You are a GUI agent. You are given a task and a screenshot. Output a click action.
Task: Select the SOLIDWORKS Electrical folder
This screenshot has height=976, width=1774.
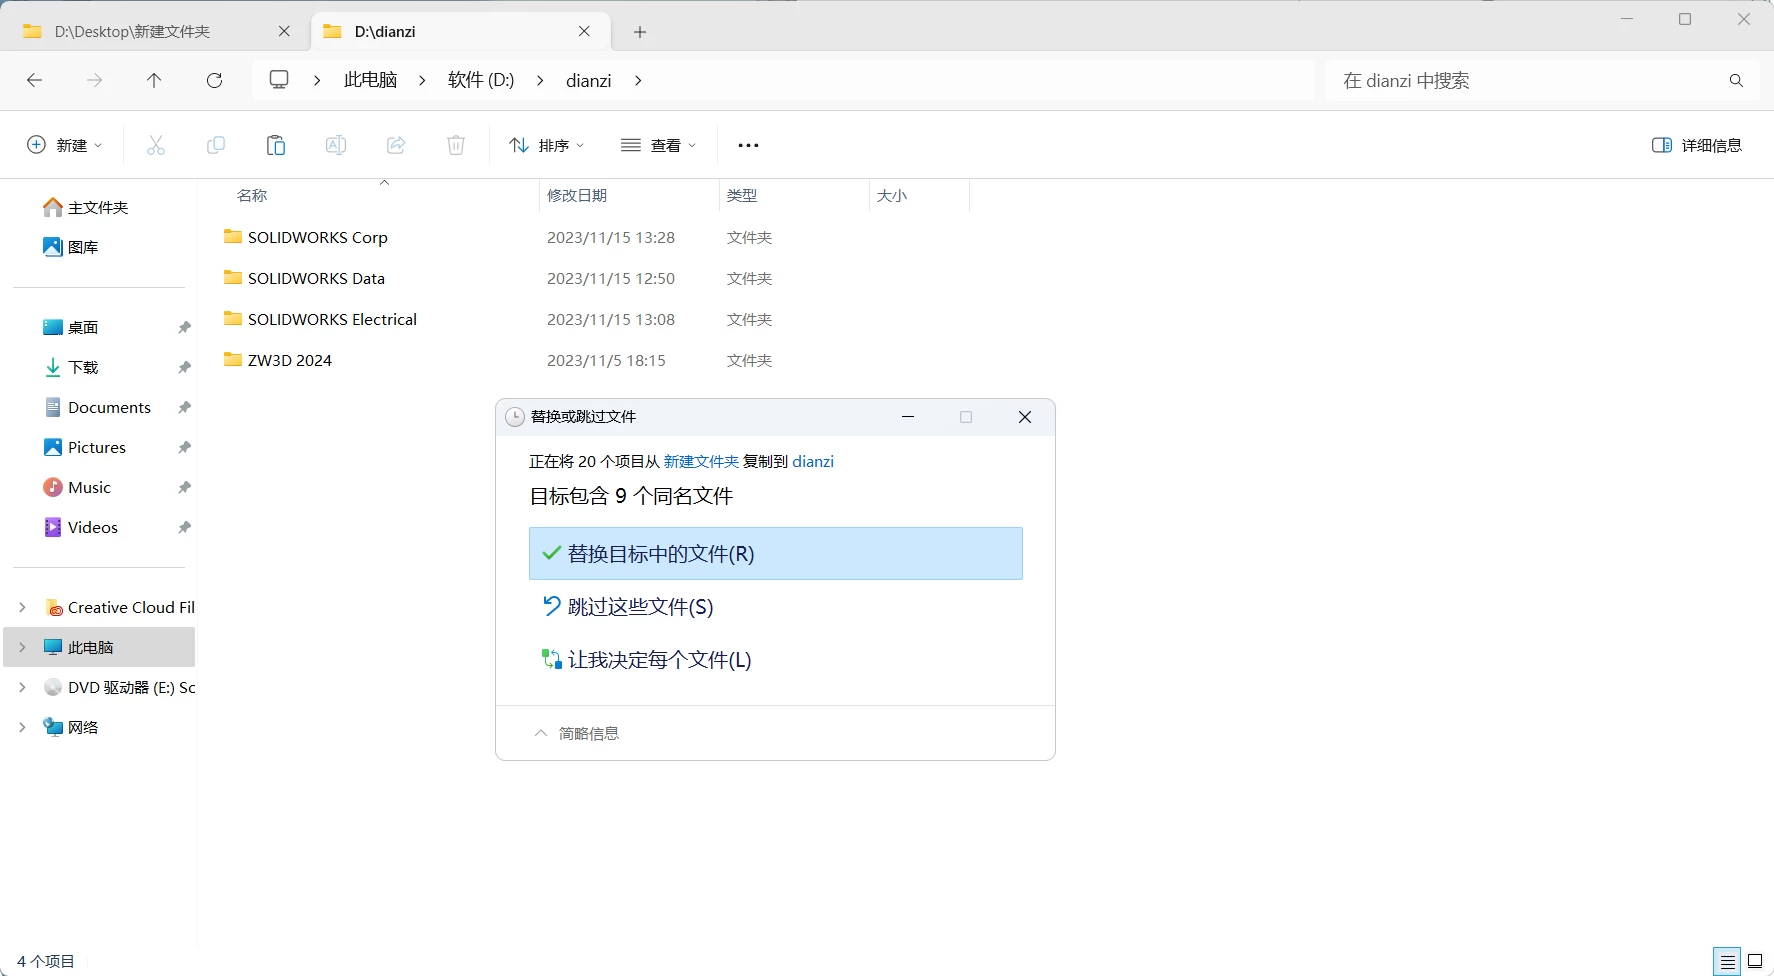tap(332, 319)
